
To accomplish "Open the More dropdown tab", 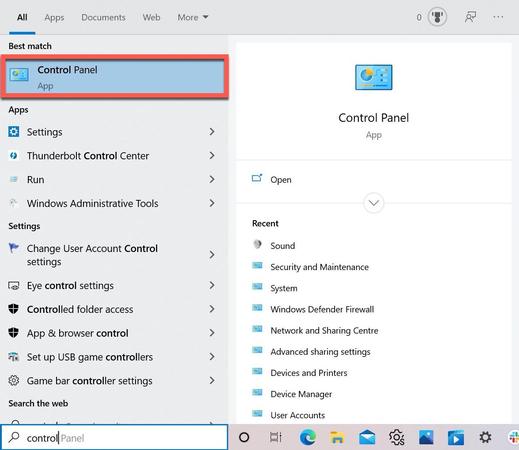I will pos(193,17).
